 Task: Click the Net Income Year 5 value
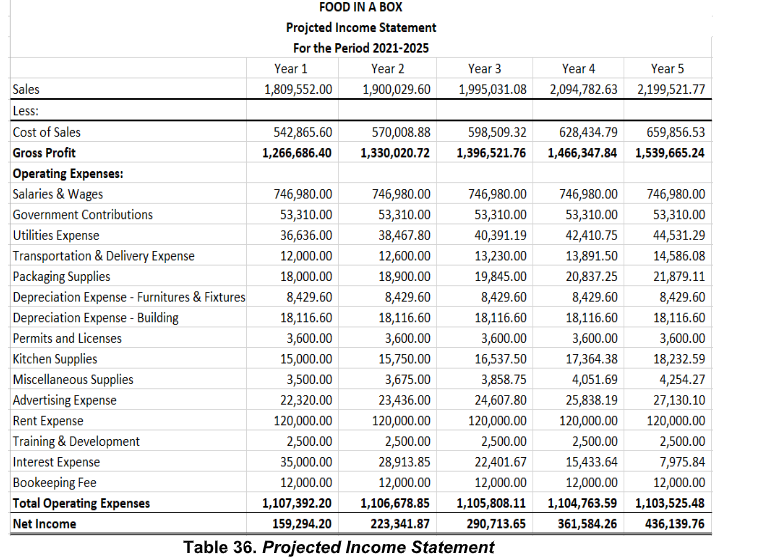(x=674, y=524)
